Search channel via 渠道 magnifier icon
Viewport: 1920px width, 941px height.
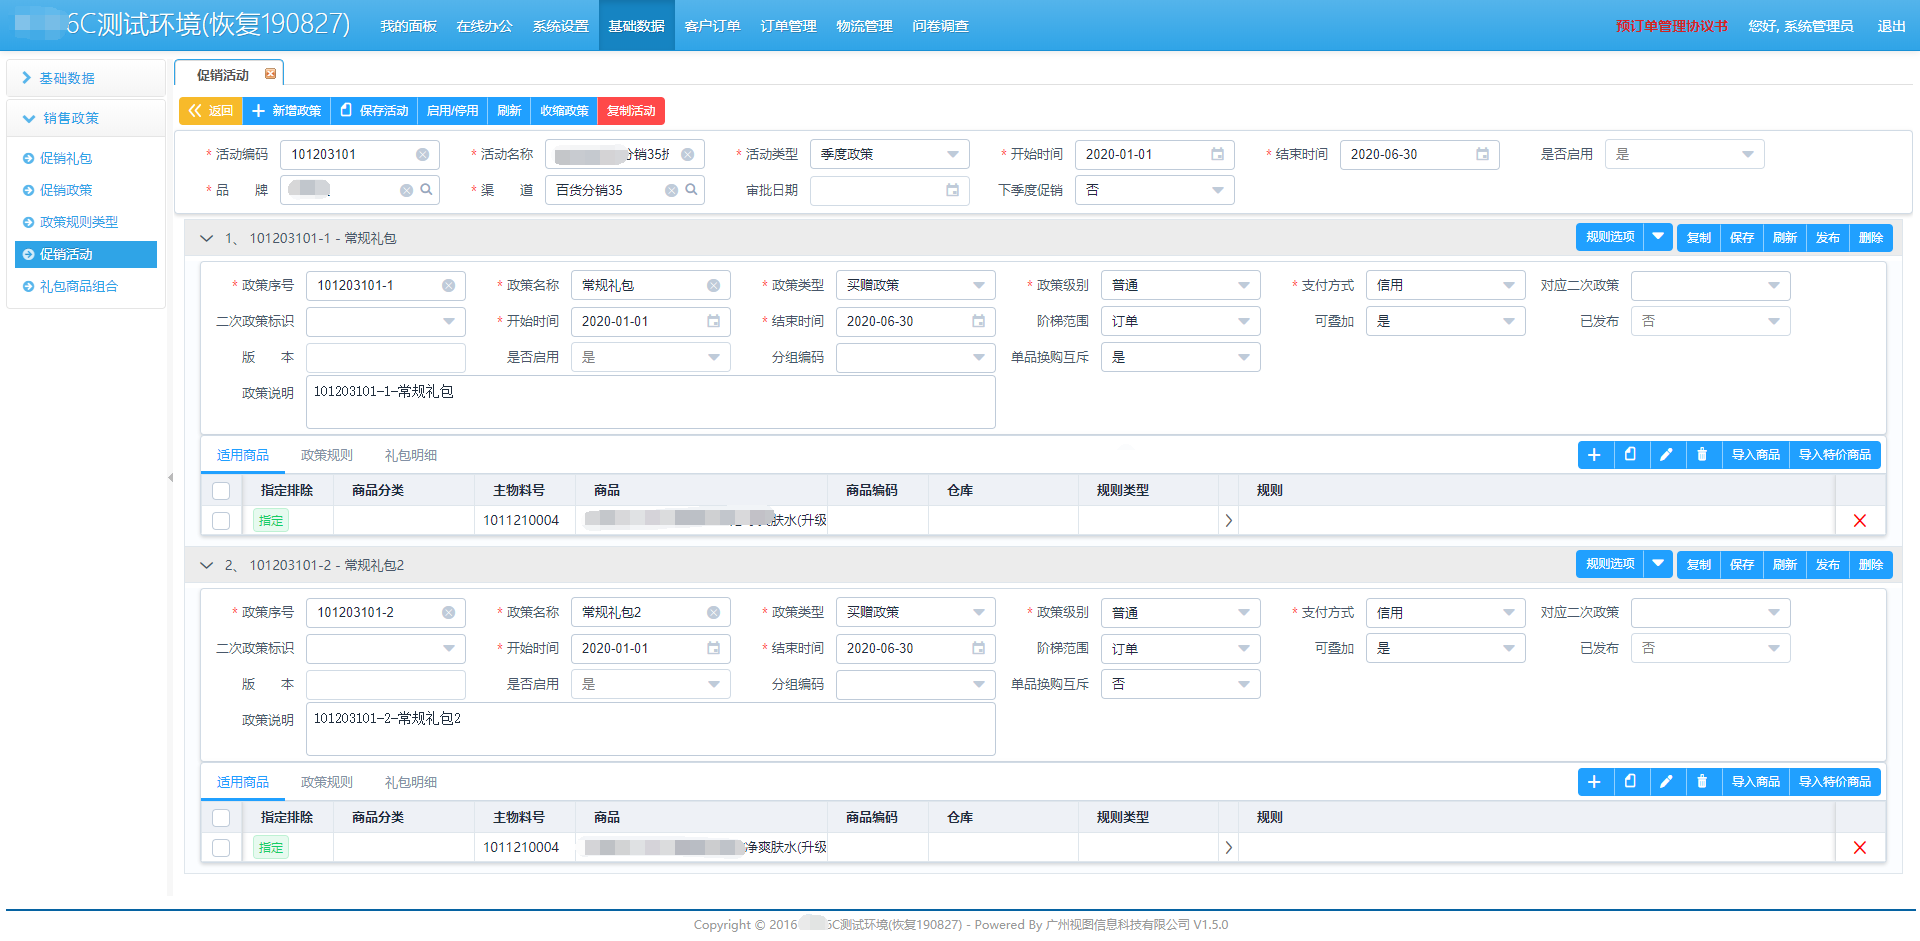pos(691,190)
